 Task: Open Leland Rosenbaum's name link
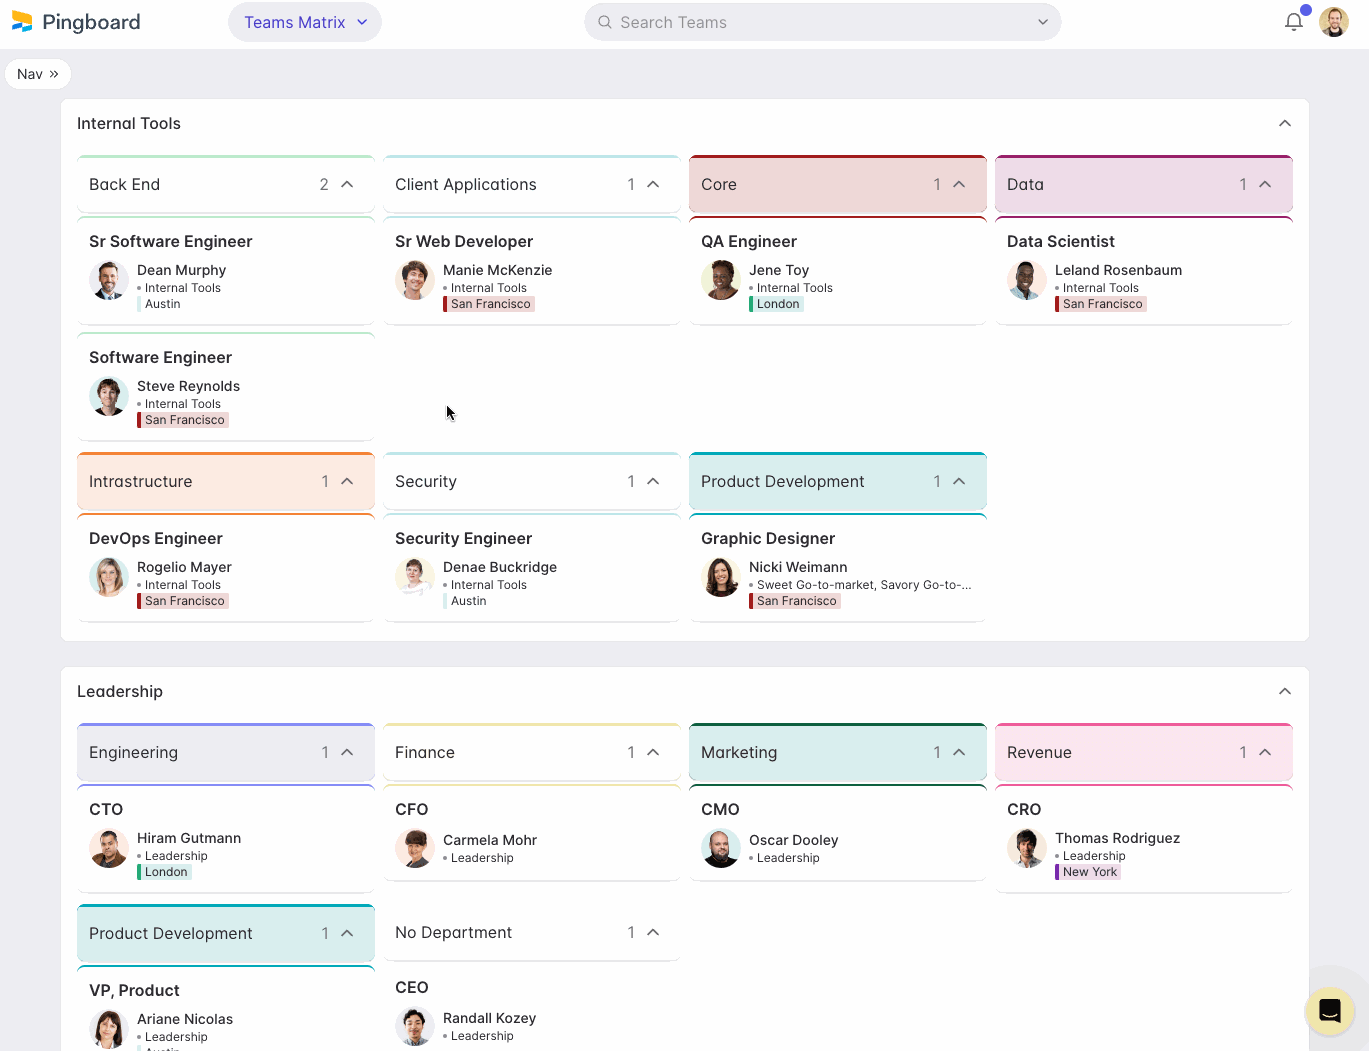[1118, 270]
